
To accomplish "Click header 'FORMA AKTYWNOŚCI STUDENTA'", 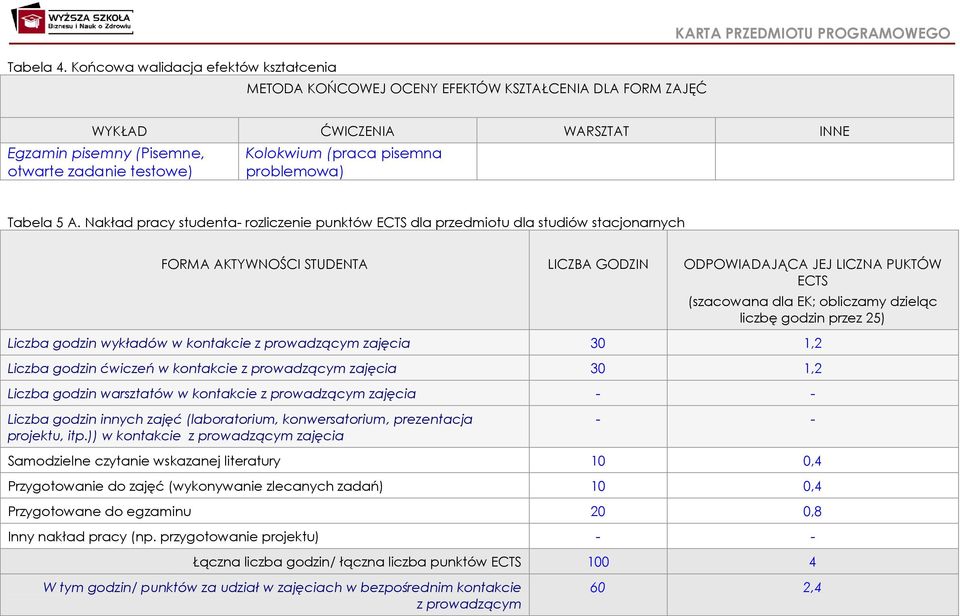I will tap(264, 264).
